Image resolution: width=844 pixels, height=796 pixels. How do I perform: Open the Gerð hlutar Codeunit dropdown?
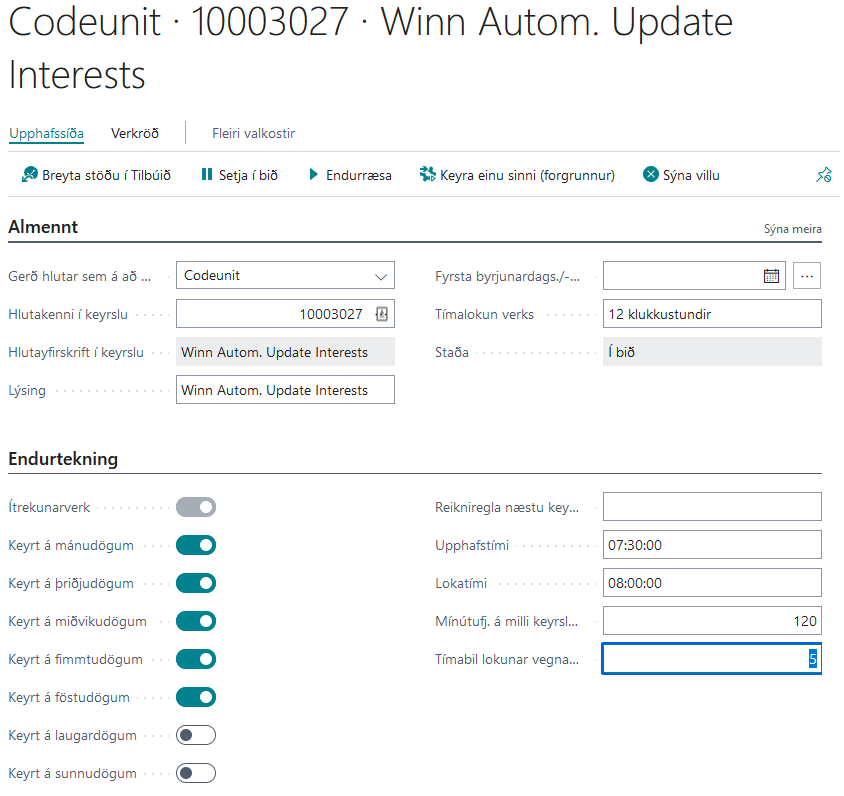point(285,276)
